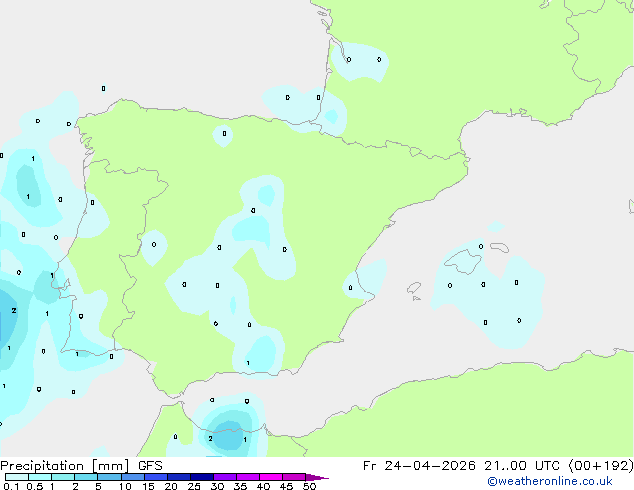This screenshot has width=634, height=490.
Task: Click the '20' legend label
Action: pos(171,486)
